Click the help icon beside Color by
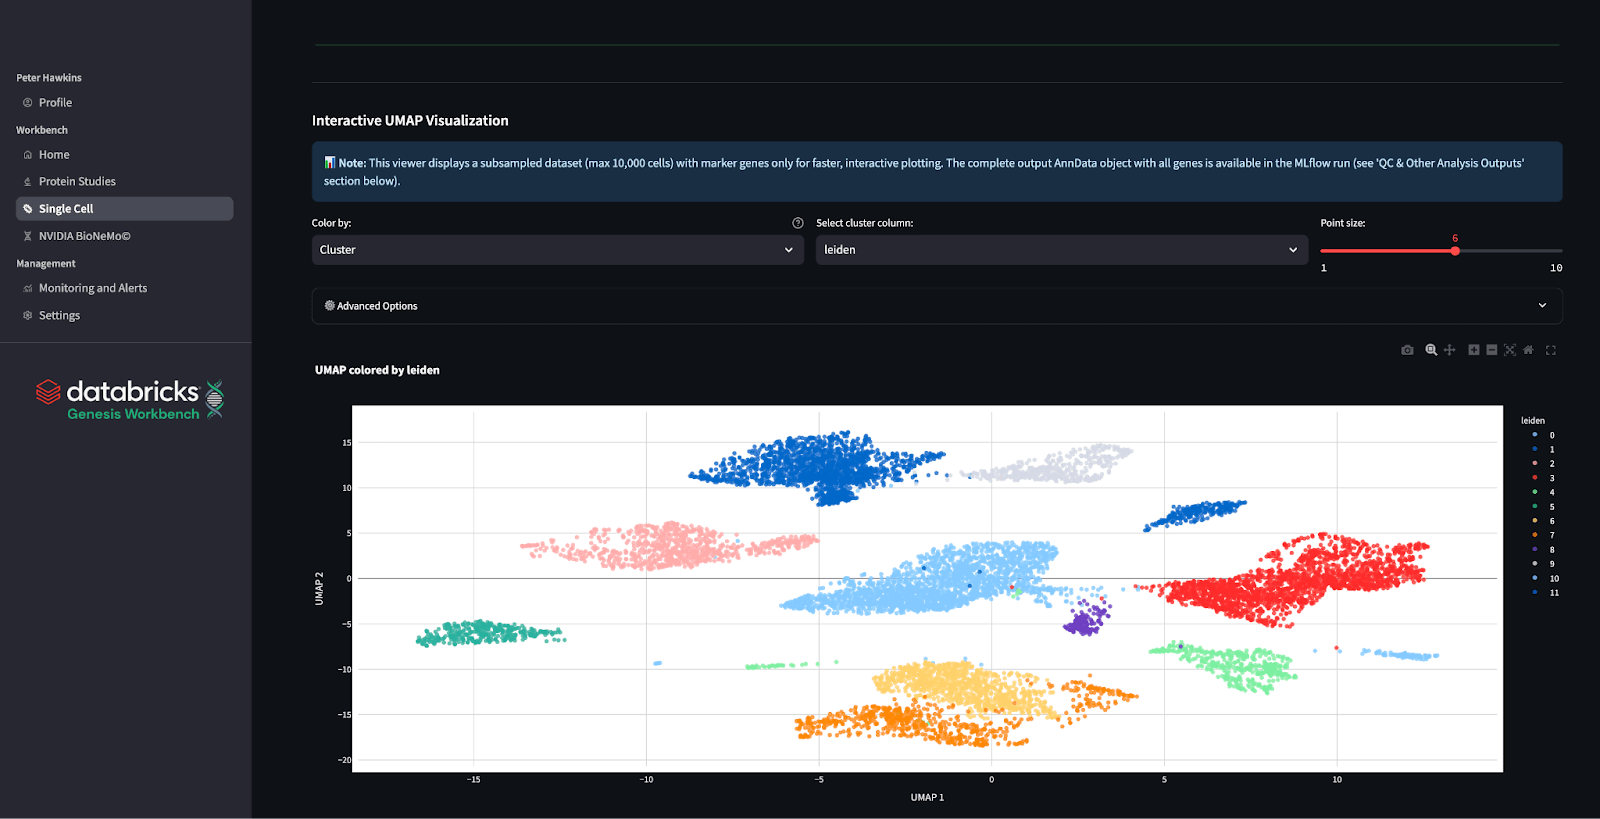This screenshot has height=819, width=1600. click(798, 223)
